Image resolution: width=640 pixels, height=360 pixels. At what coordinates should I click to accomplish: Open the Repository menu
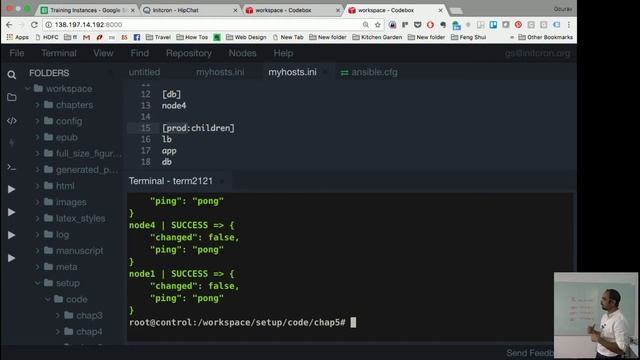tap(189, 53)
